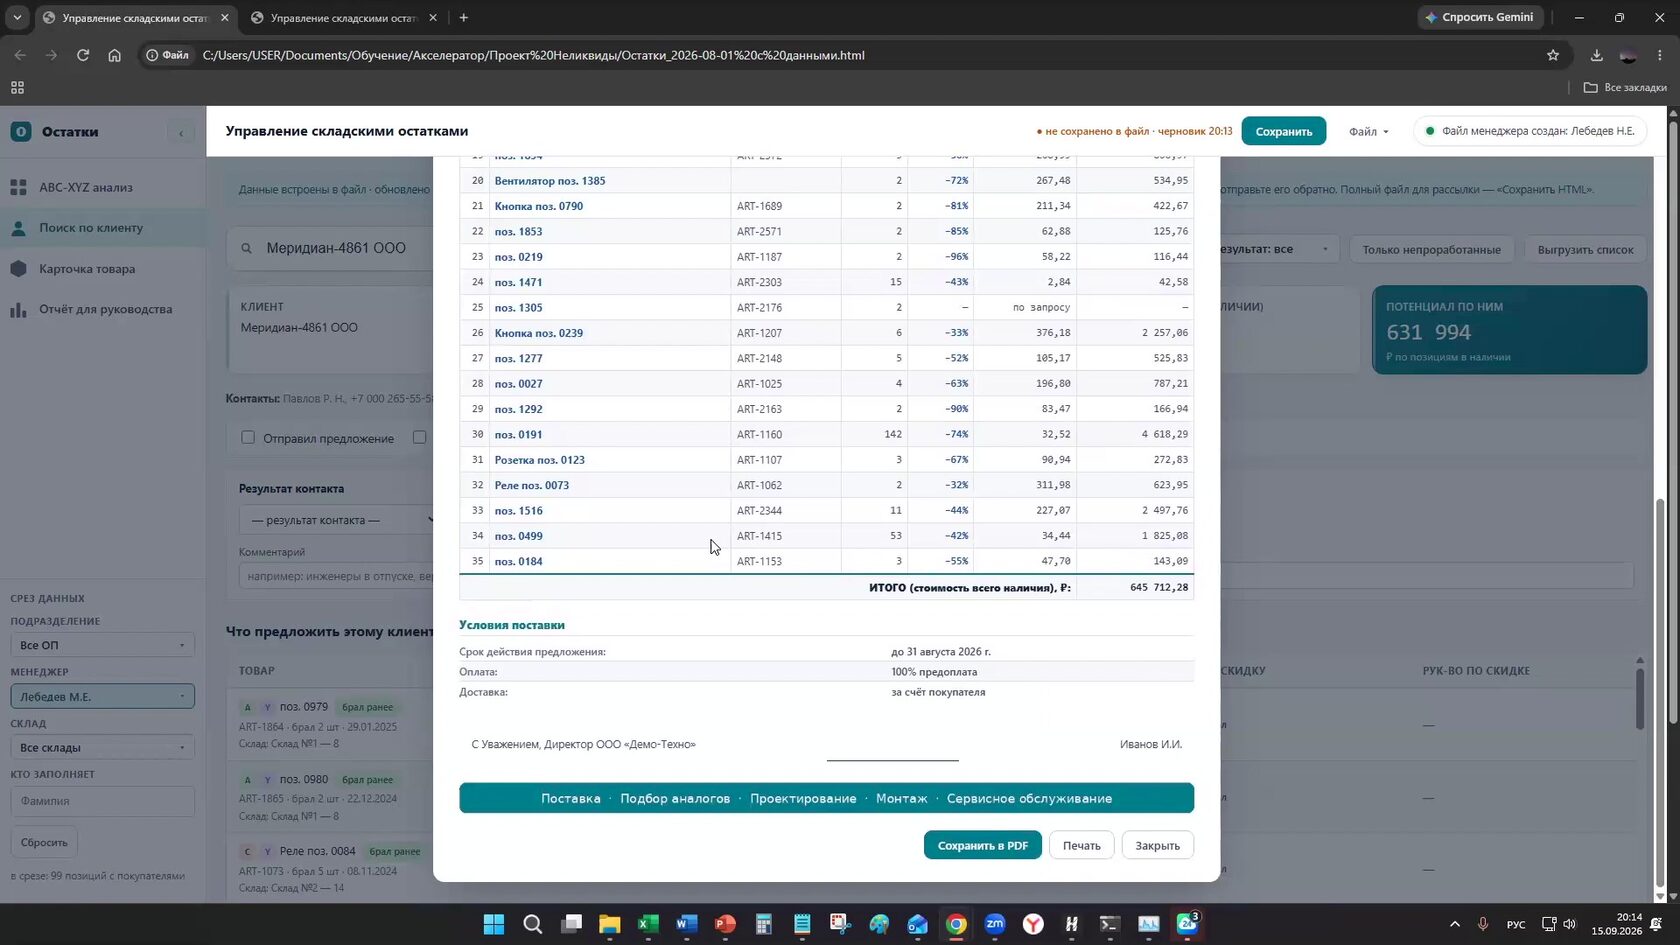Open the результат контакта dropdown
This screenshot has height=945, width=1680.
pos(337,520)
